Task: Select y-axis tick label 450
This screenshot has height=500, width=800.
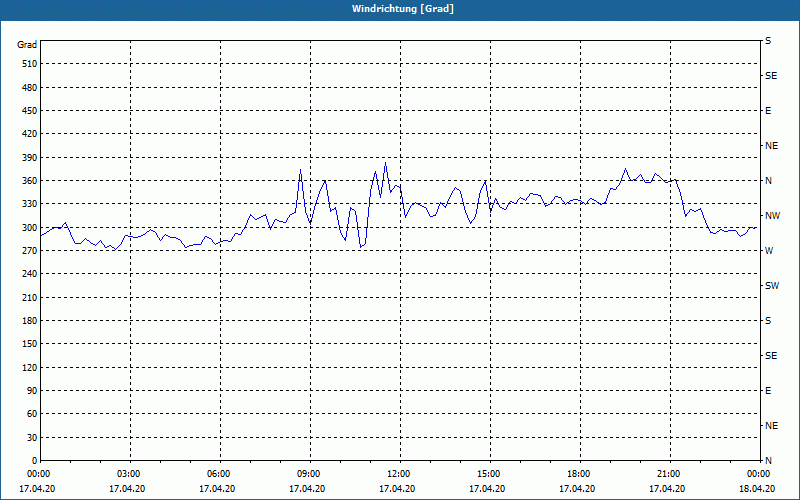Action: (x=30, y=111)
